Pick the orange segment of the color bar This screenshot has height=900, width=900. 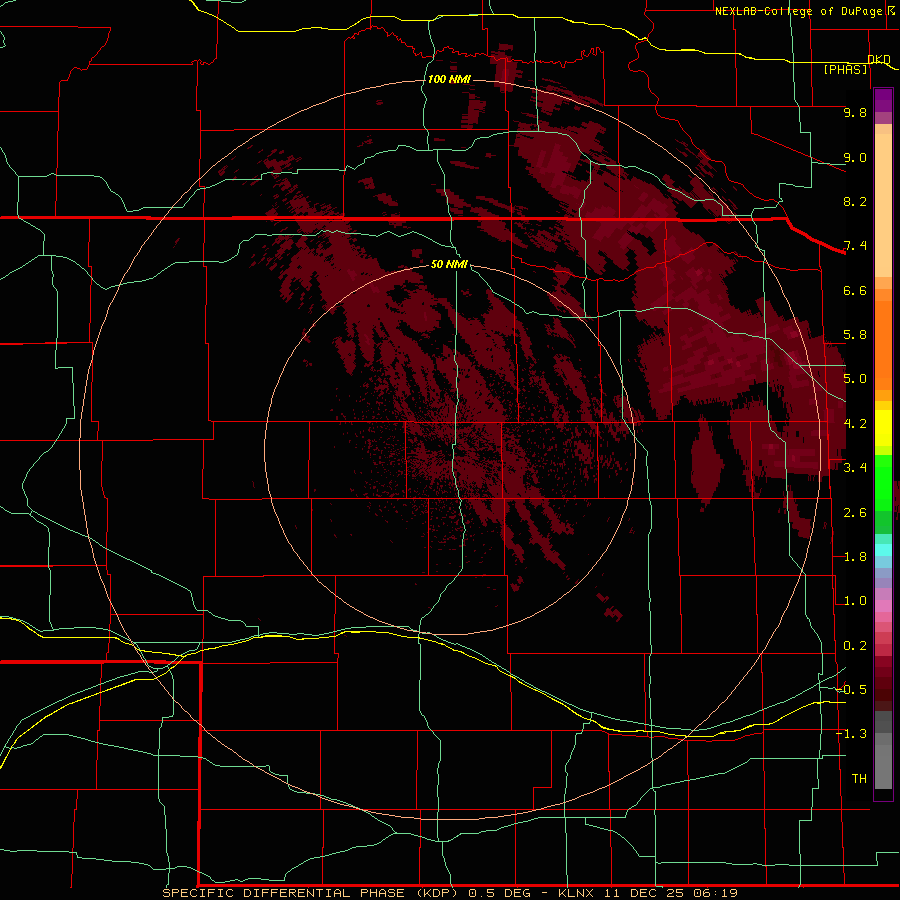[883, 344]
